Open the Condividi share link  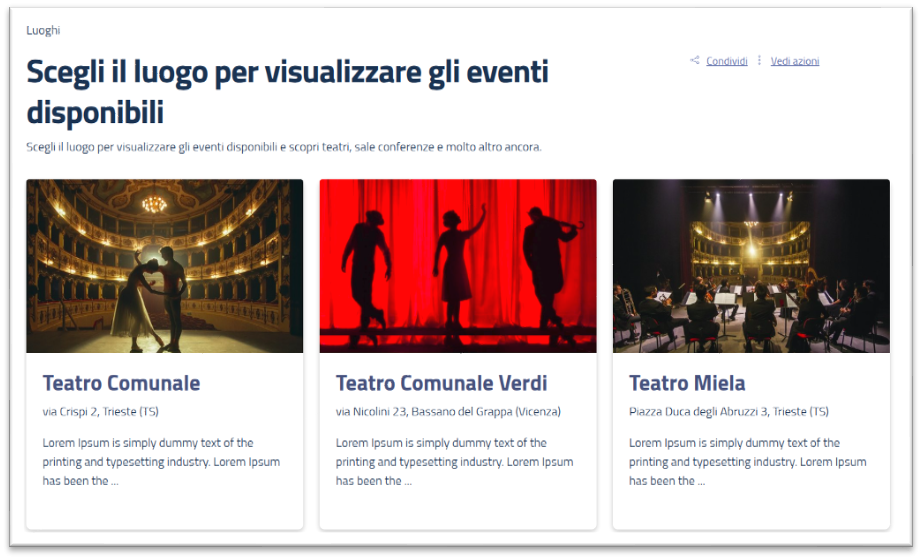(727, 61)
